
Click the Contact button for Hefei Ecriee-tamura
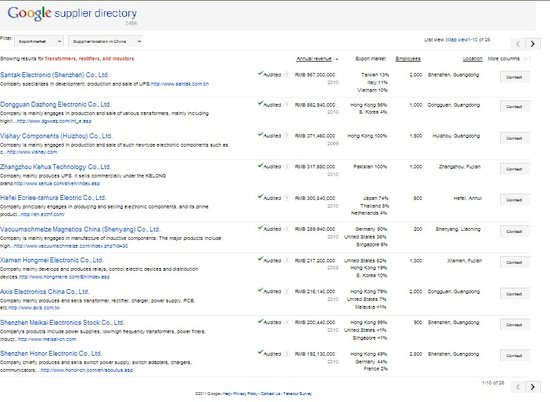514,200
